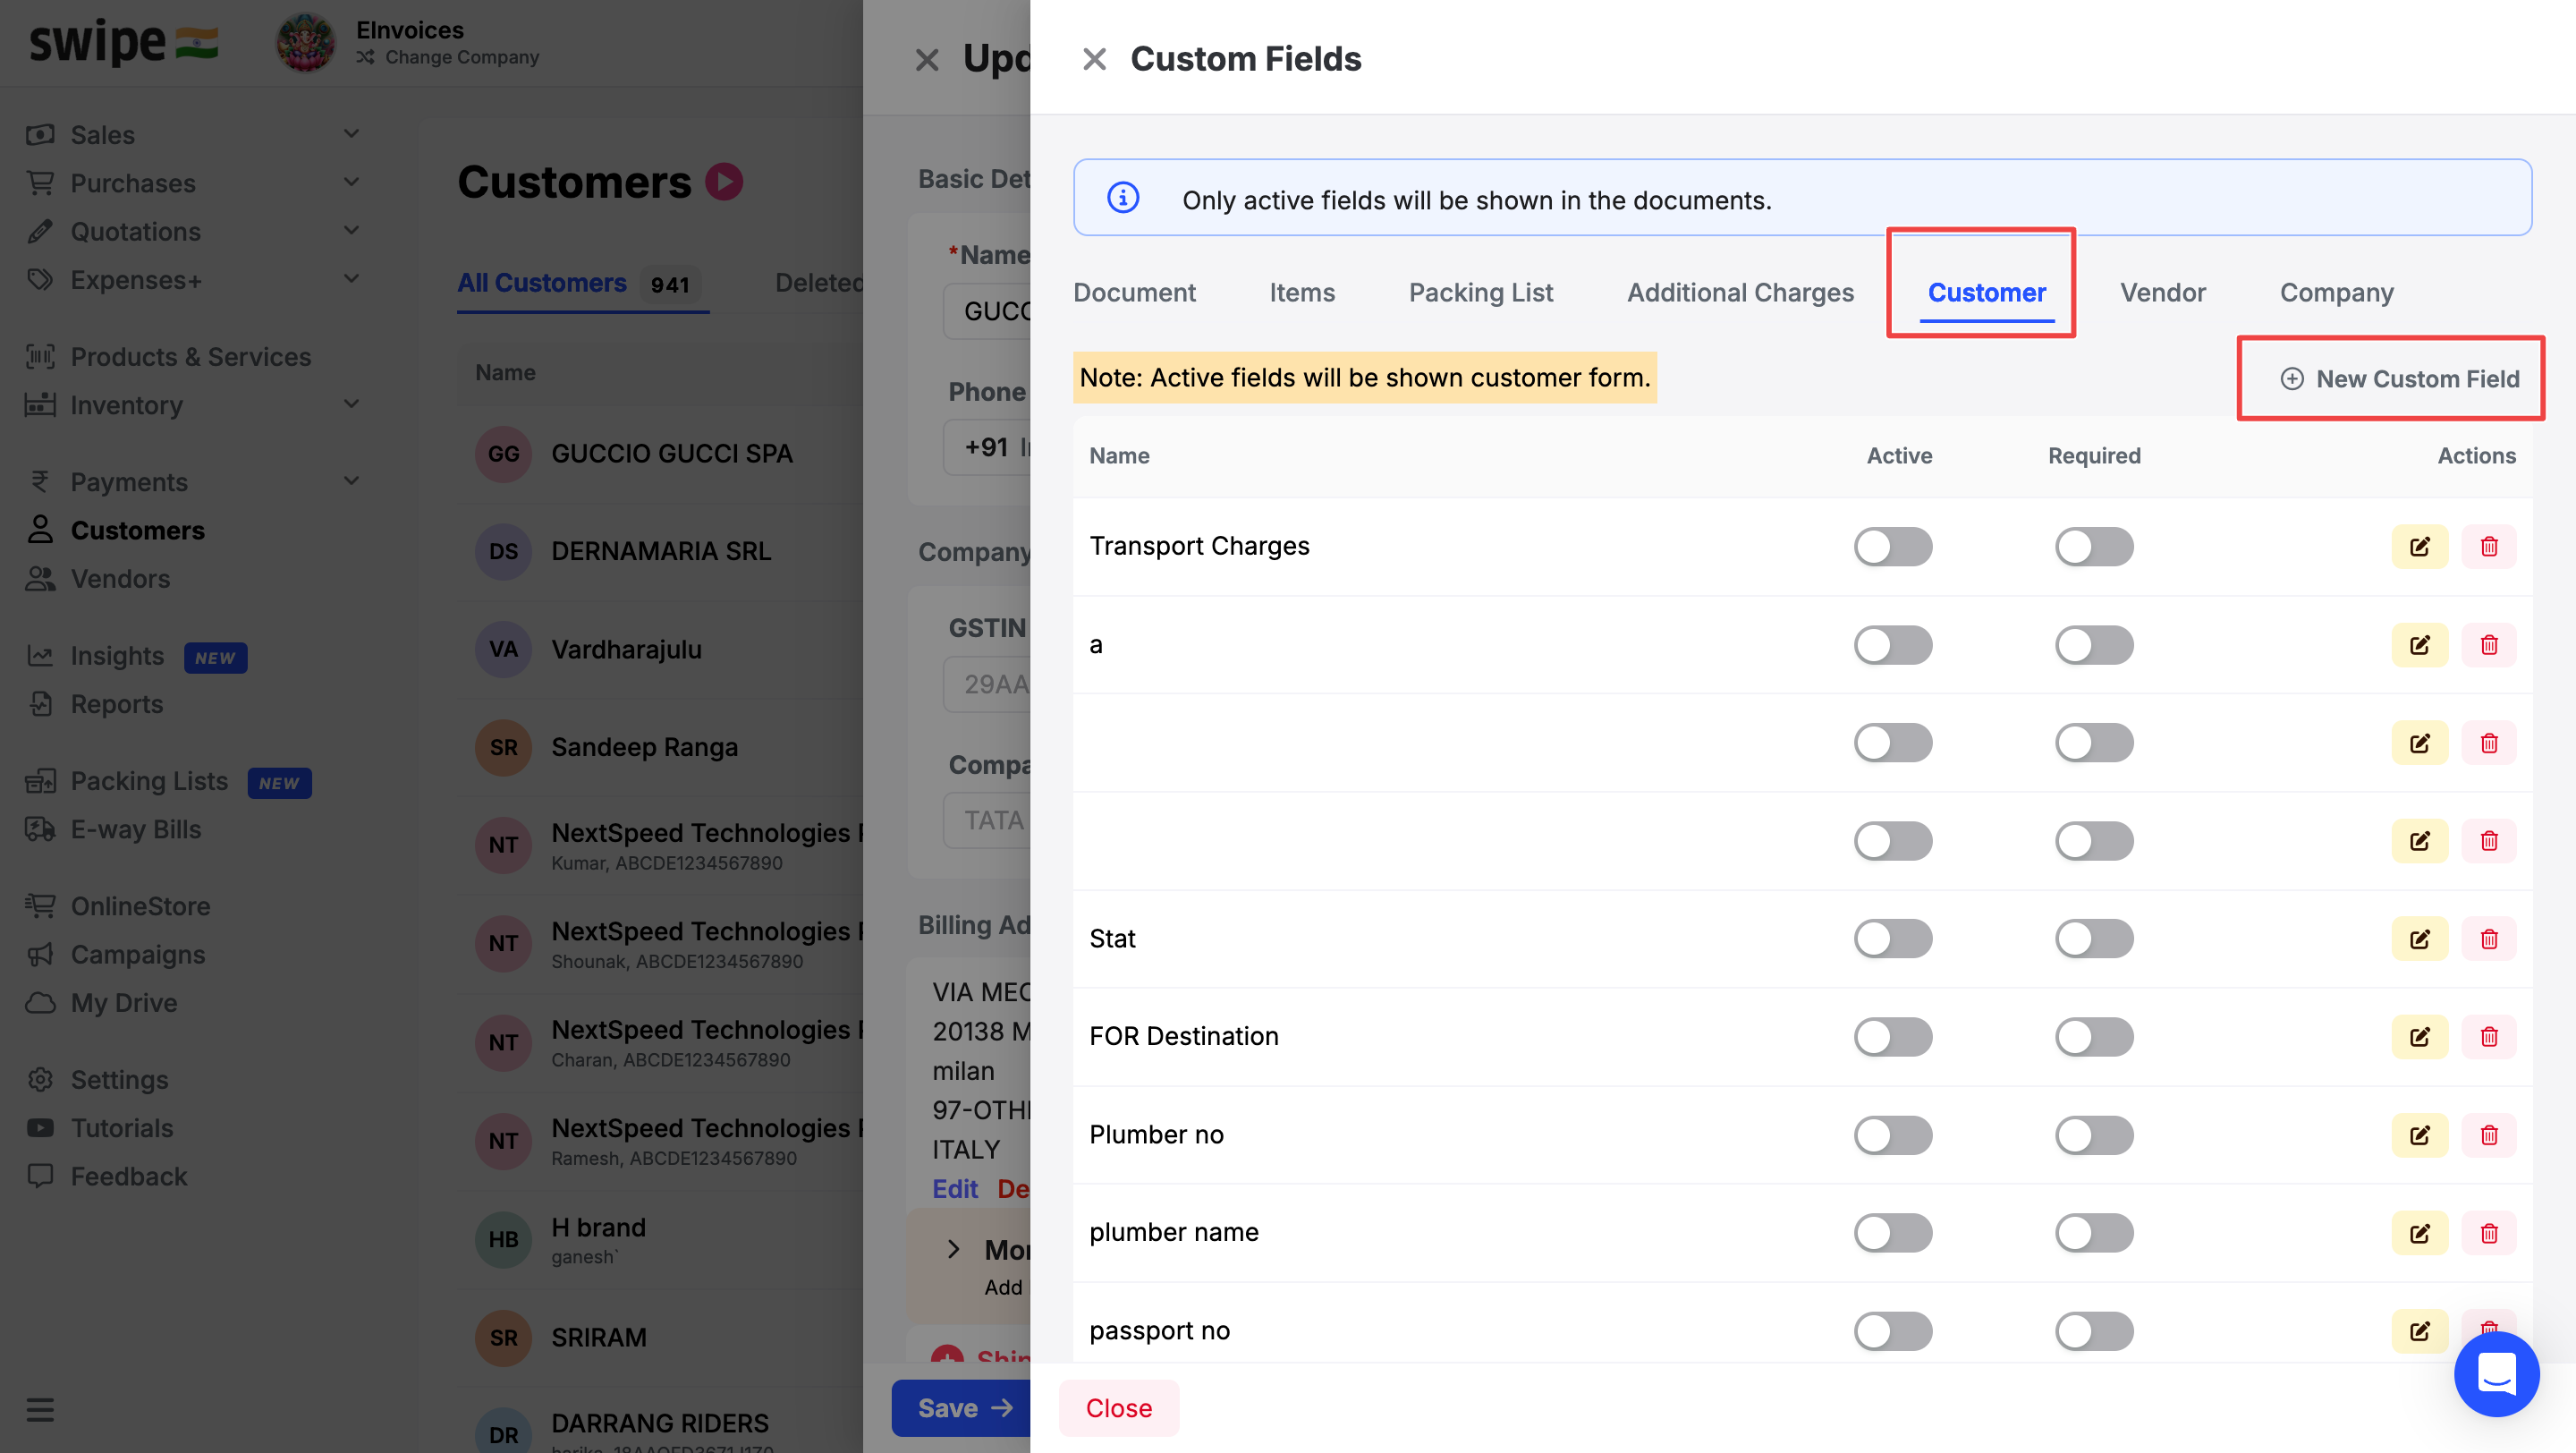Enable Active for Plumber no
2576x1453 pixels.
tap(1893, 1135)
